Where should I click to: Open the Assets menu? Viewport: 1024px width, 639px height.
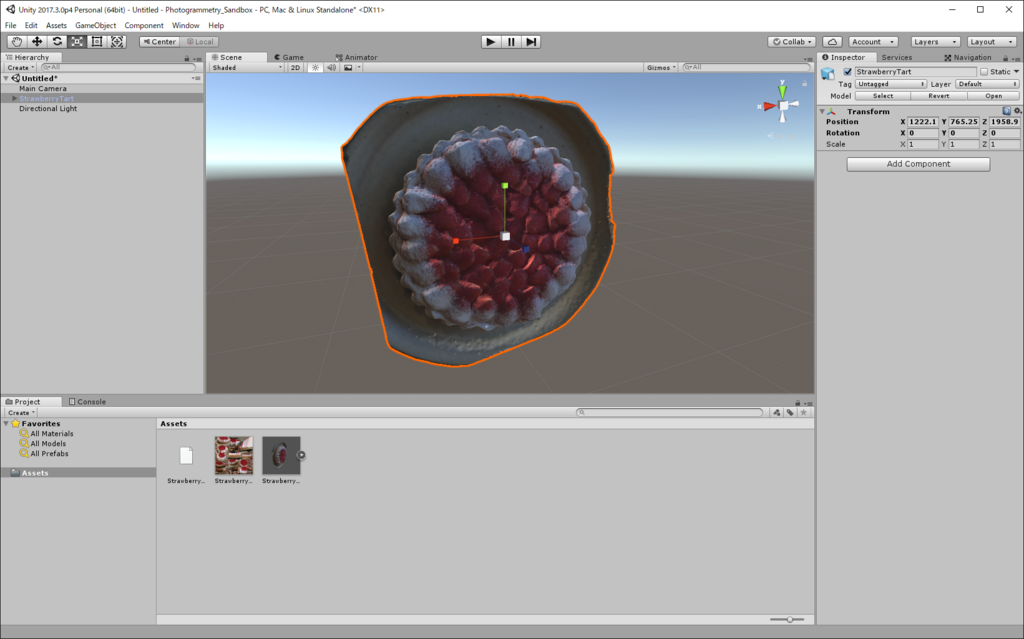[56, 25]
